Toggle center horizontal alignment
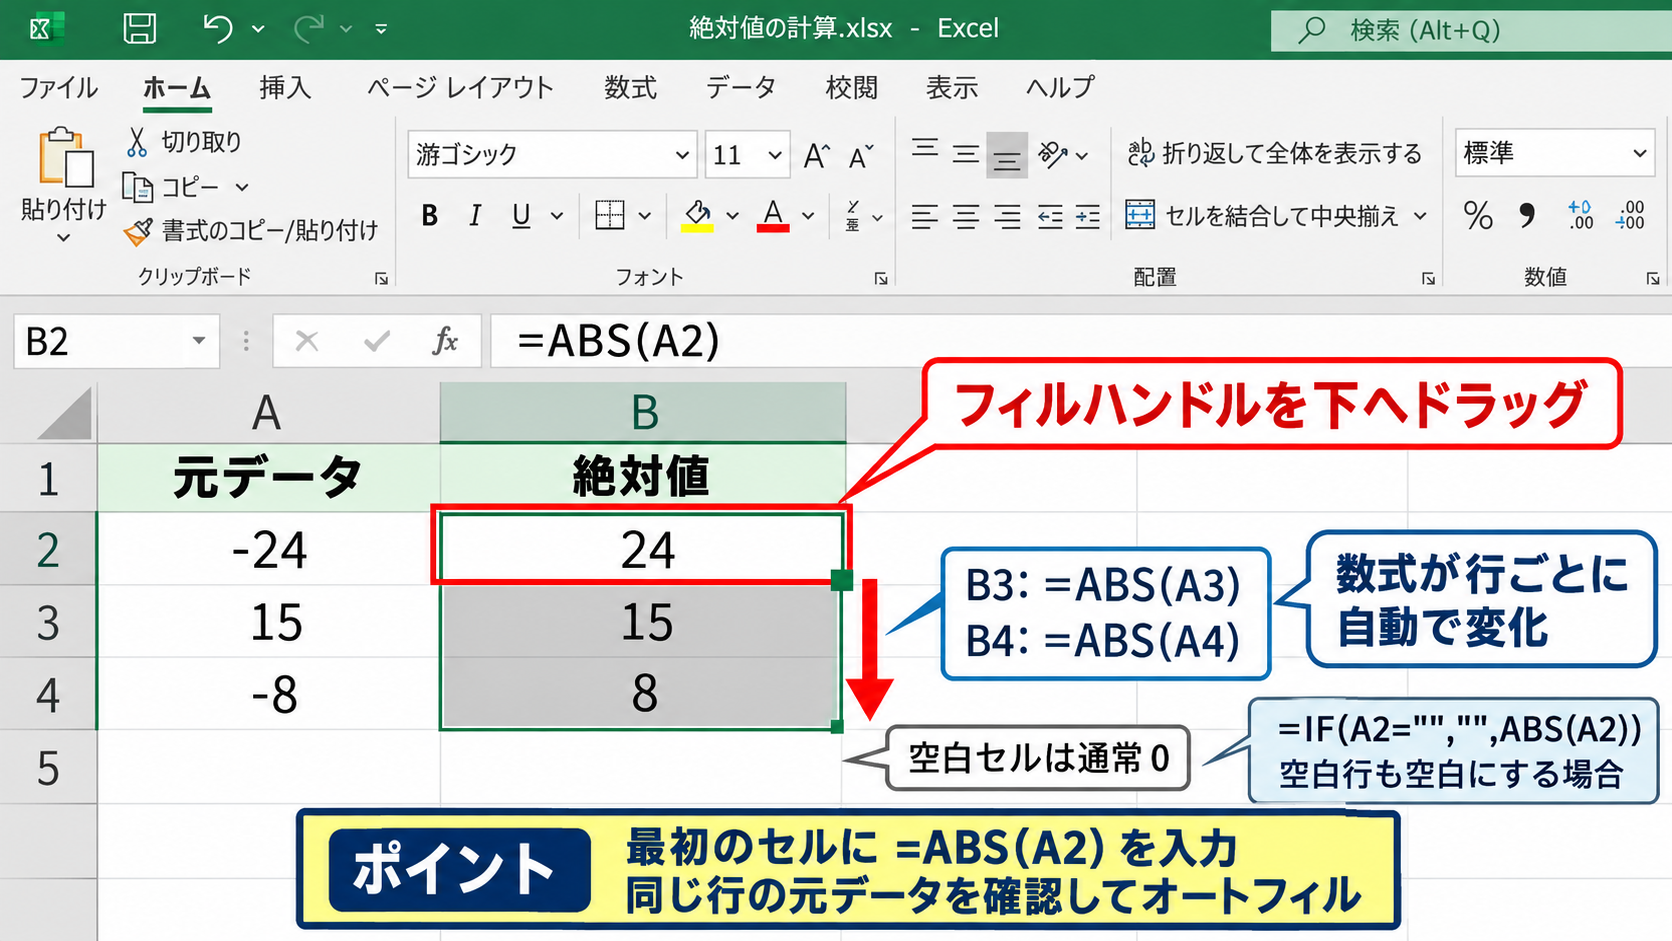 [966, 216]
